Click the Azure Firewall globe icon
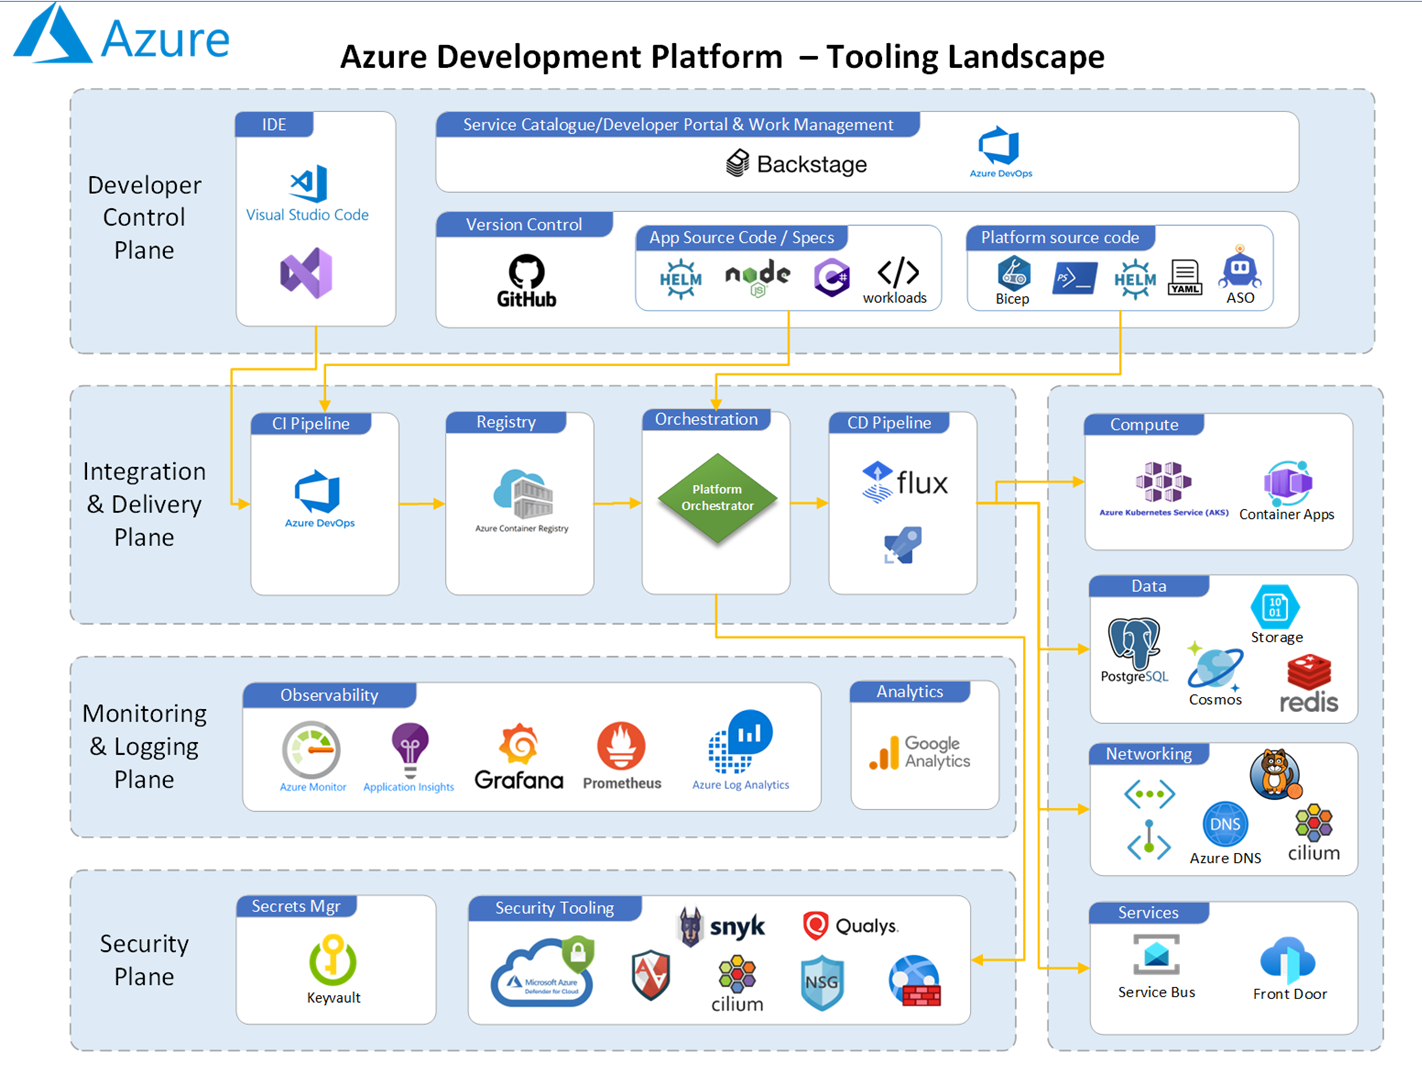 coord(915,981)
